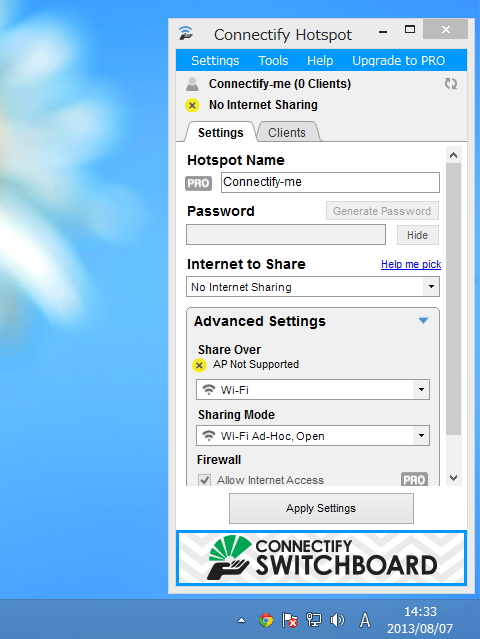The width and height of the screenshot is (480, 639).
Task: Minimize the Connectify Hotspot window
Action: pyautogui.click(x=383, y=32)
